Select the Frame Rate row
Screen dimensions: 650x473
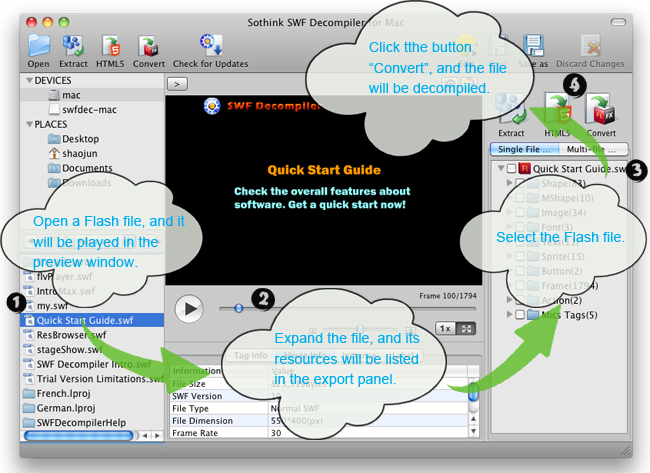319,433
